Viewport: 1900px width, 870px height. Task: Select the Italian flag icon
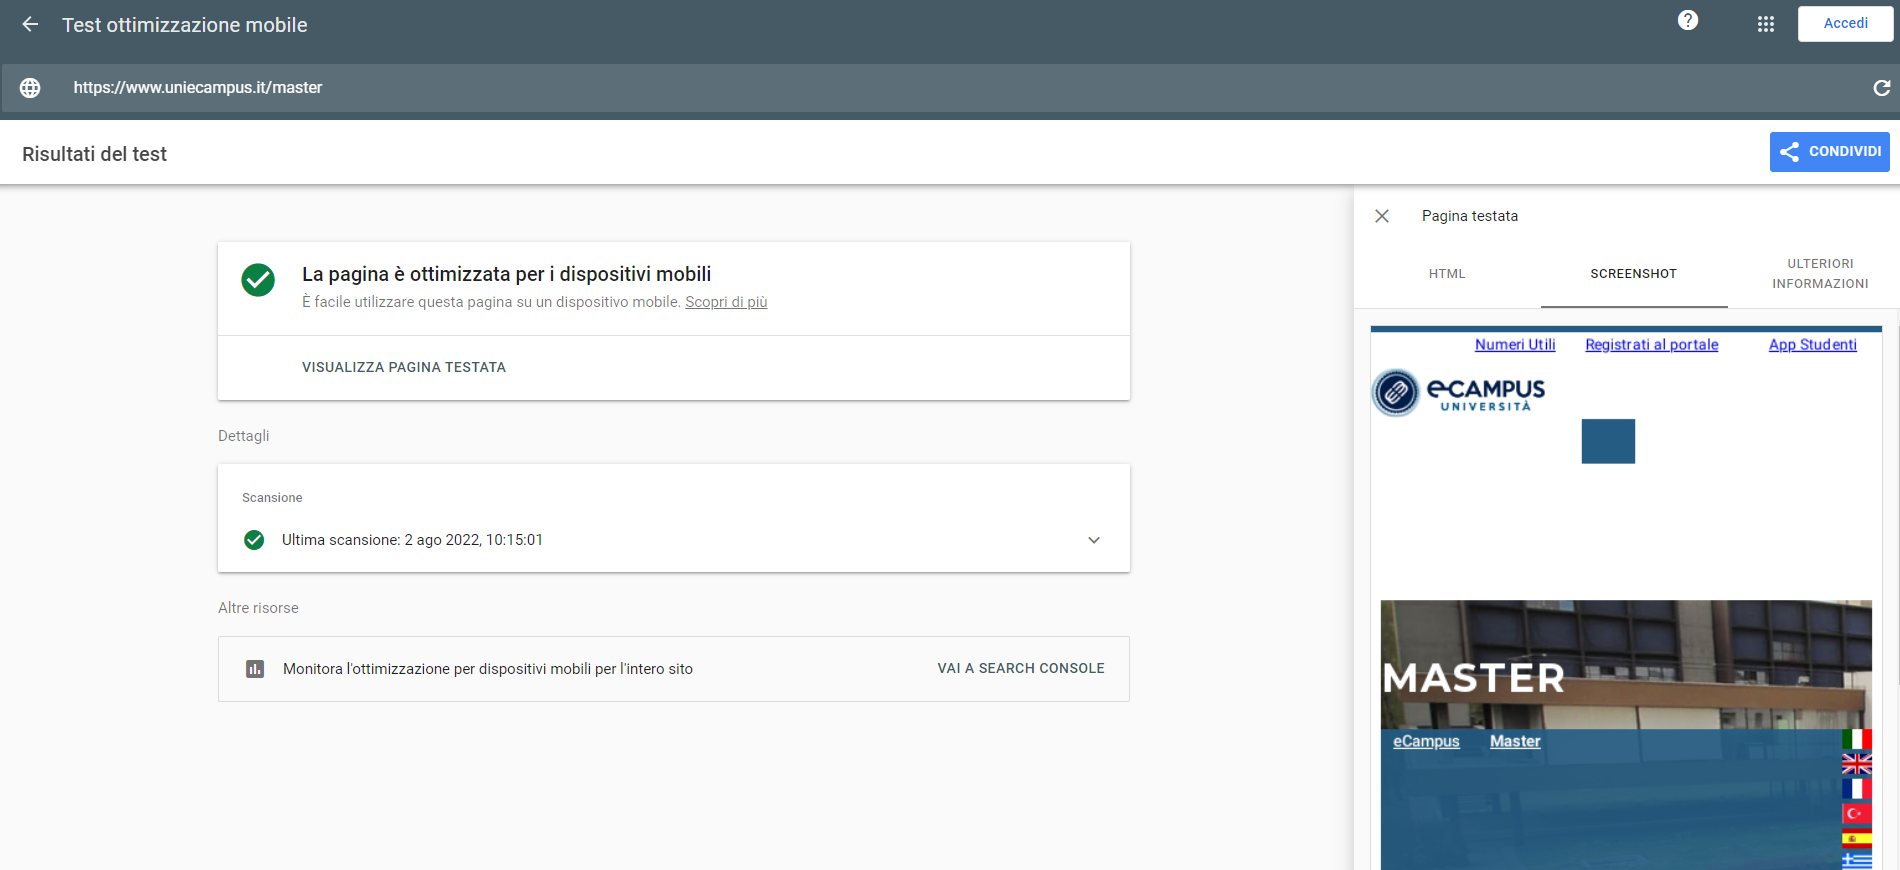(1857, 739)
